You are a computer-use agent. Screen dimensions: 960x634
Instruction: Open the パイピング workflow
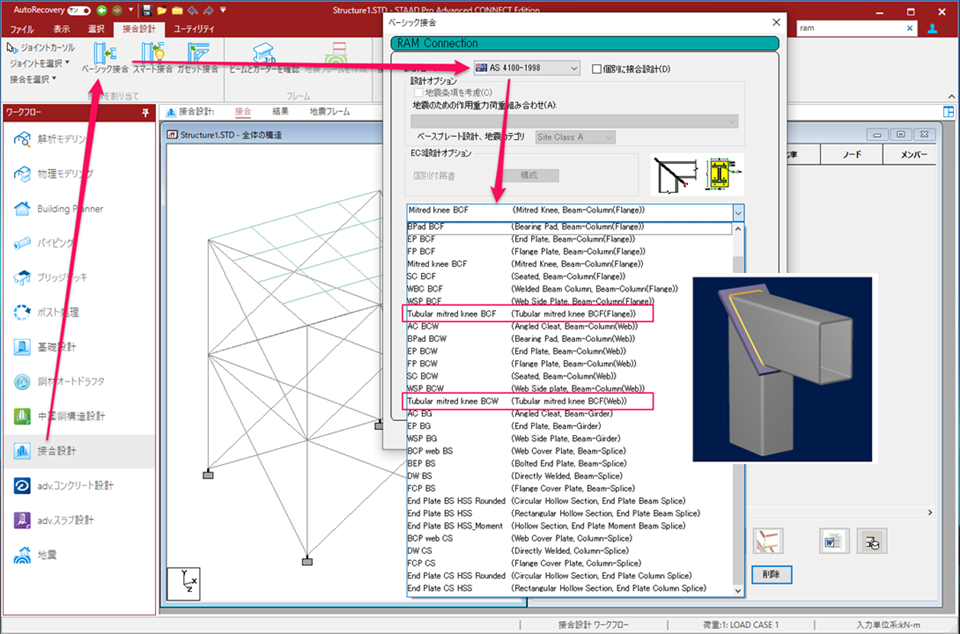80,243
